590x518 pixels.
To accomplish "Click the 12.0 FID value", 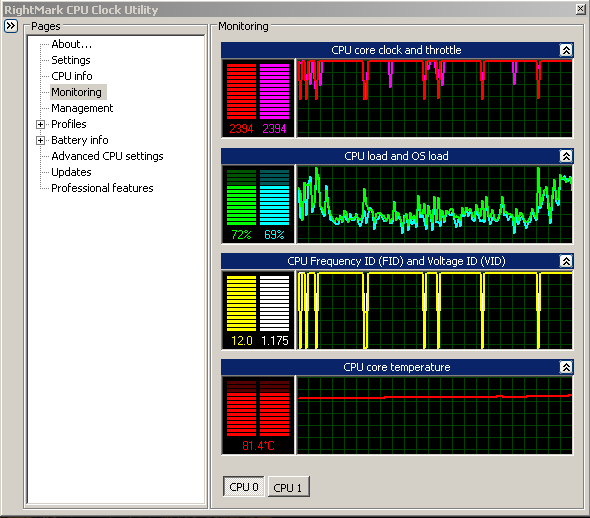I will (x=242, y=341).
